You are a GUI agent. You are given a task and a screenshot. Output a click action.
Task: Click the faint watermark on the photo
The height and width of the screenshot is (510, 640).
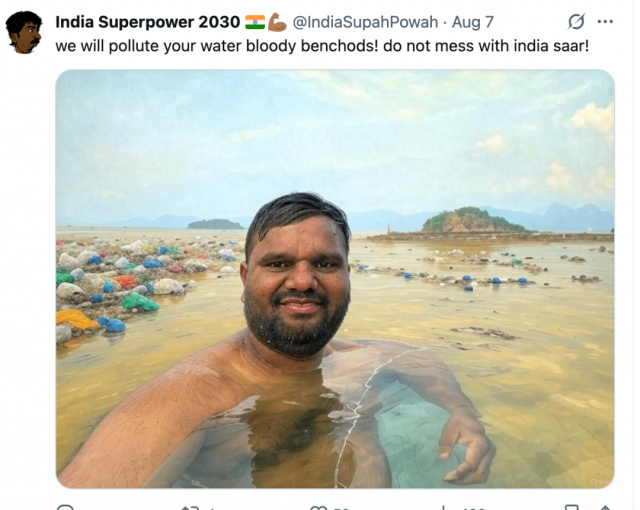[600, 482]
